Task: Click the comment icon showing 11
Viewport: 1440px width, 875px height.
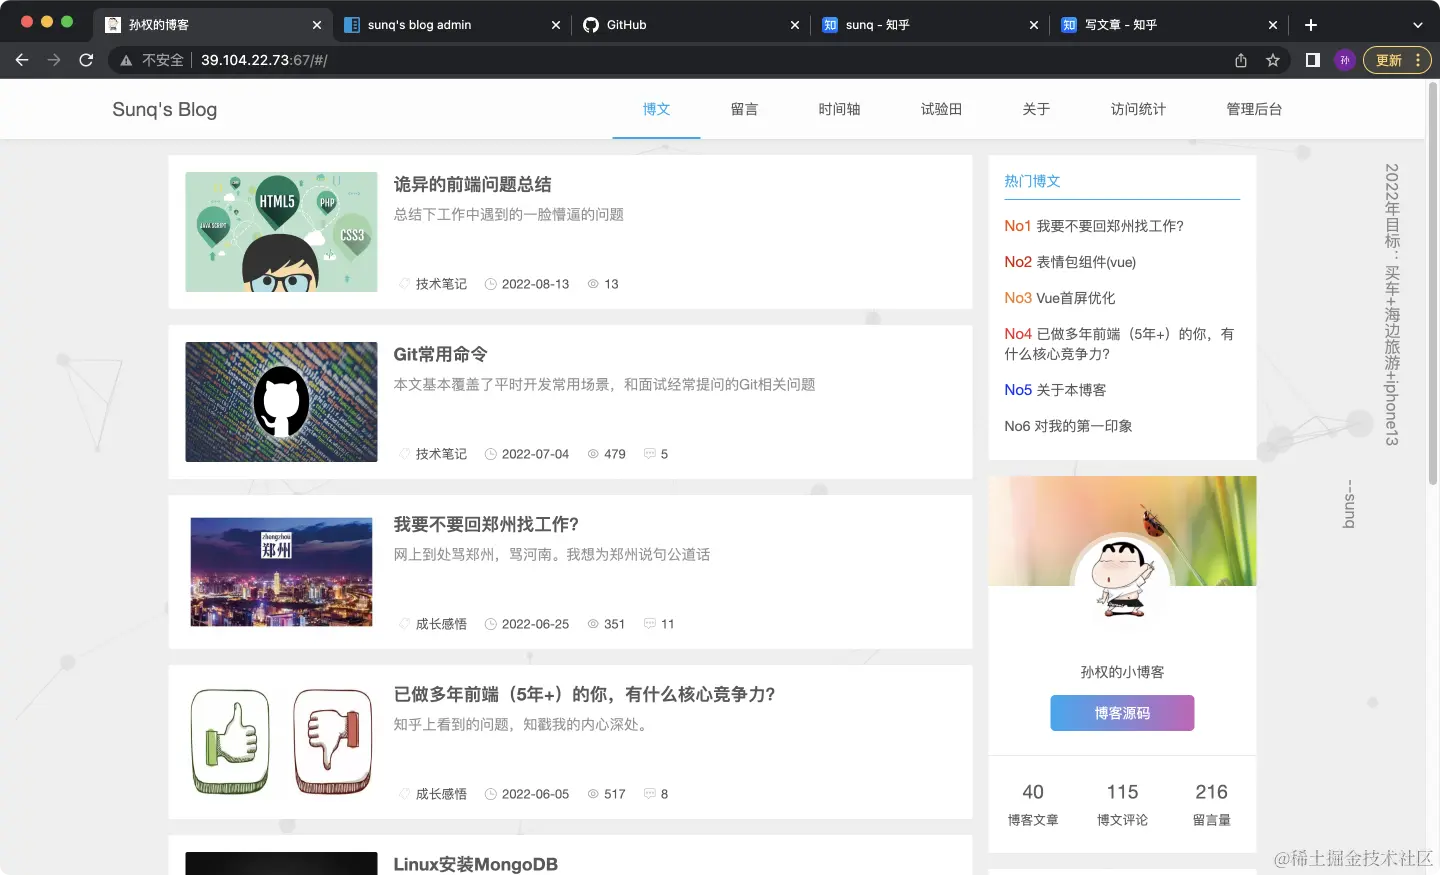Action: [x=650, y=624]
